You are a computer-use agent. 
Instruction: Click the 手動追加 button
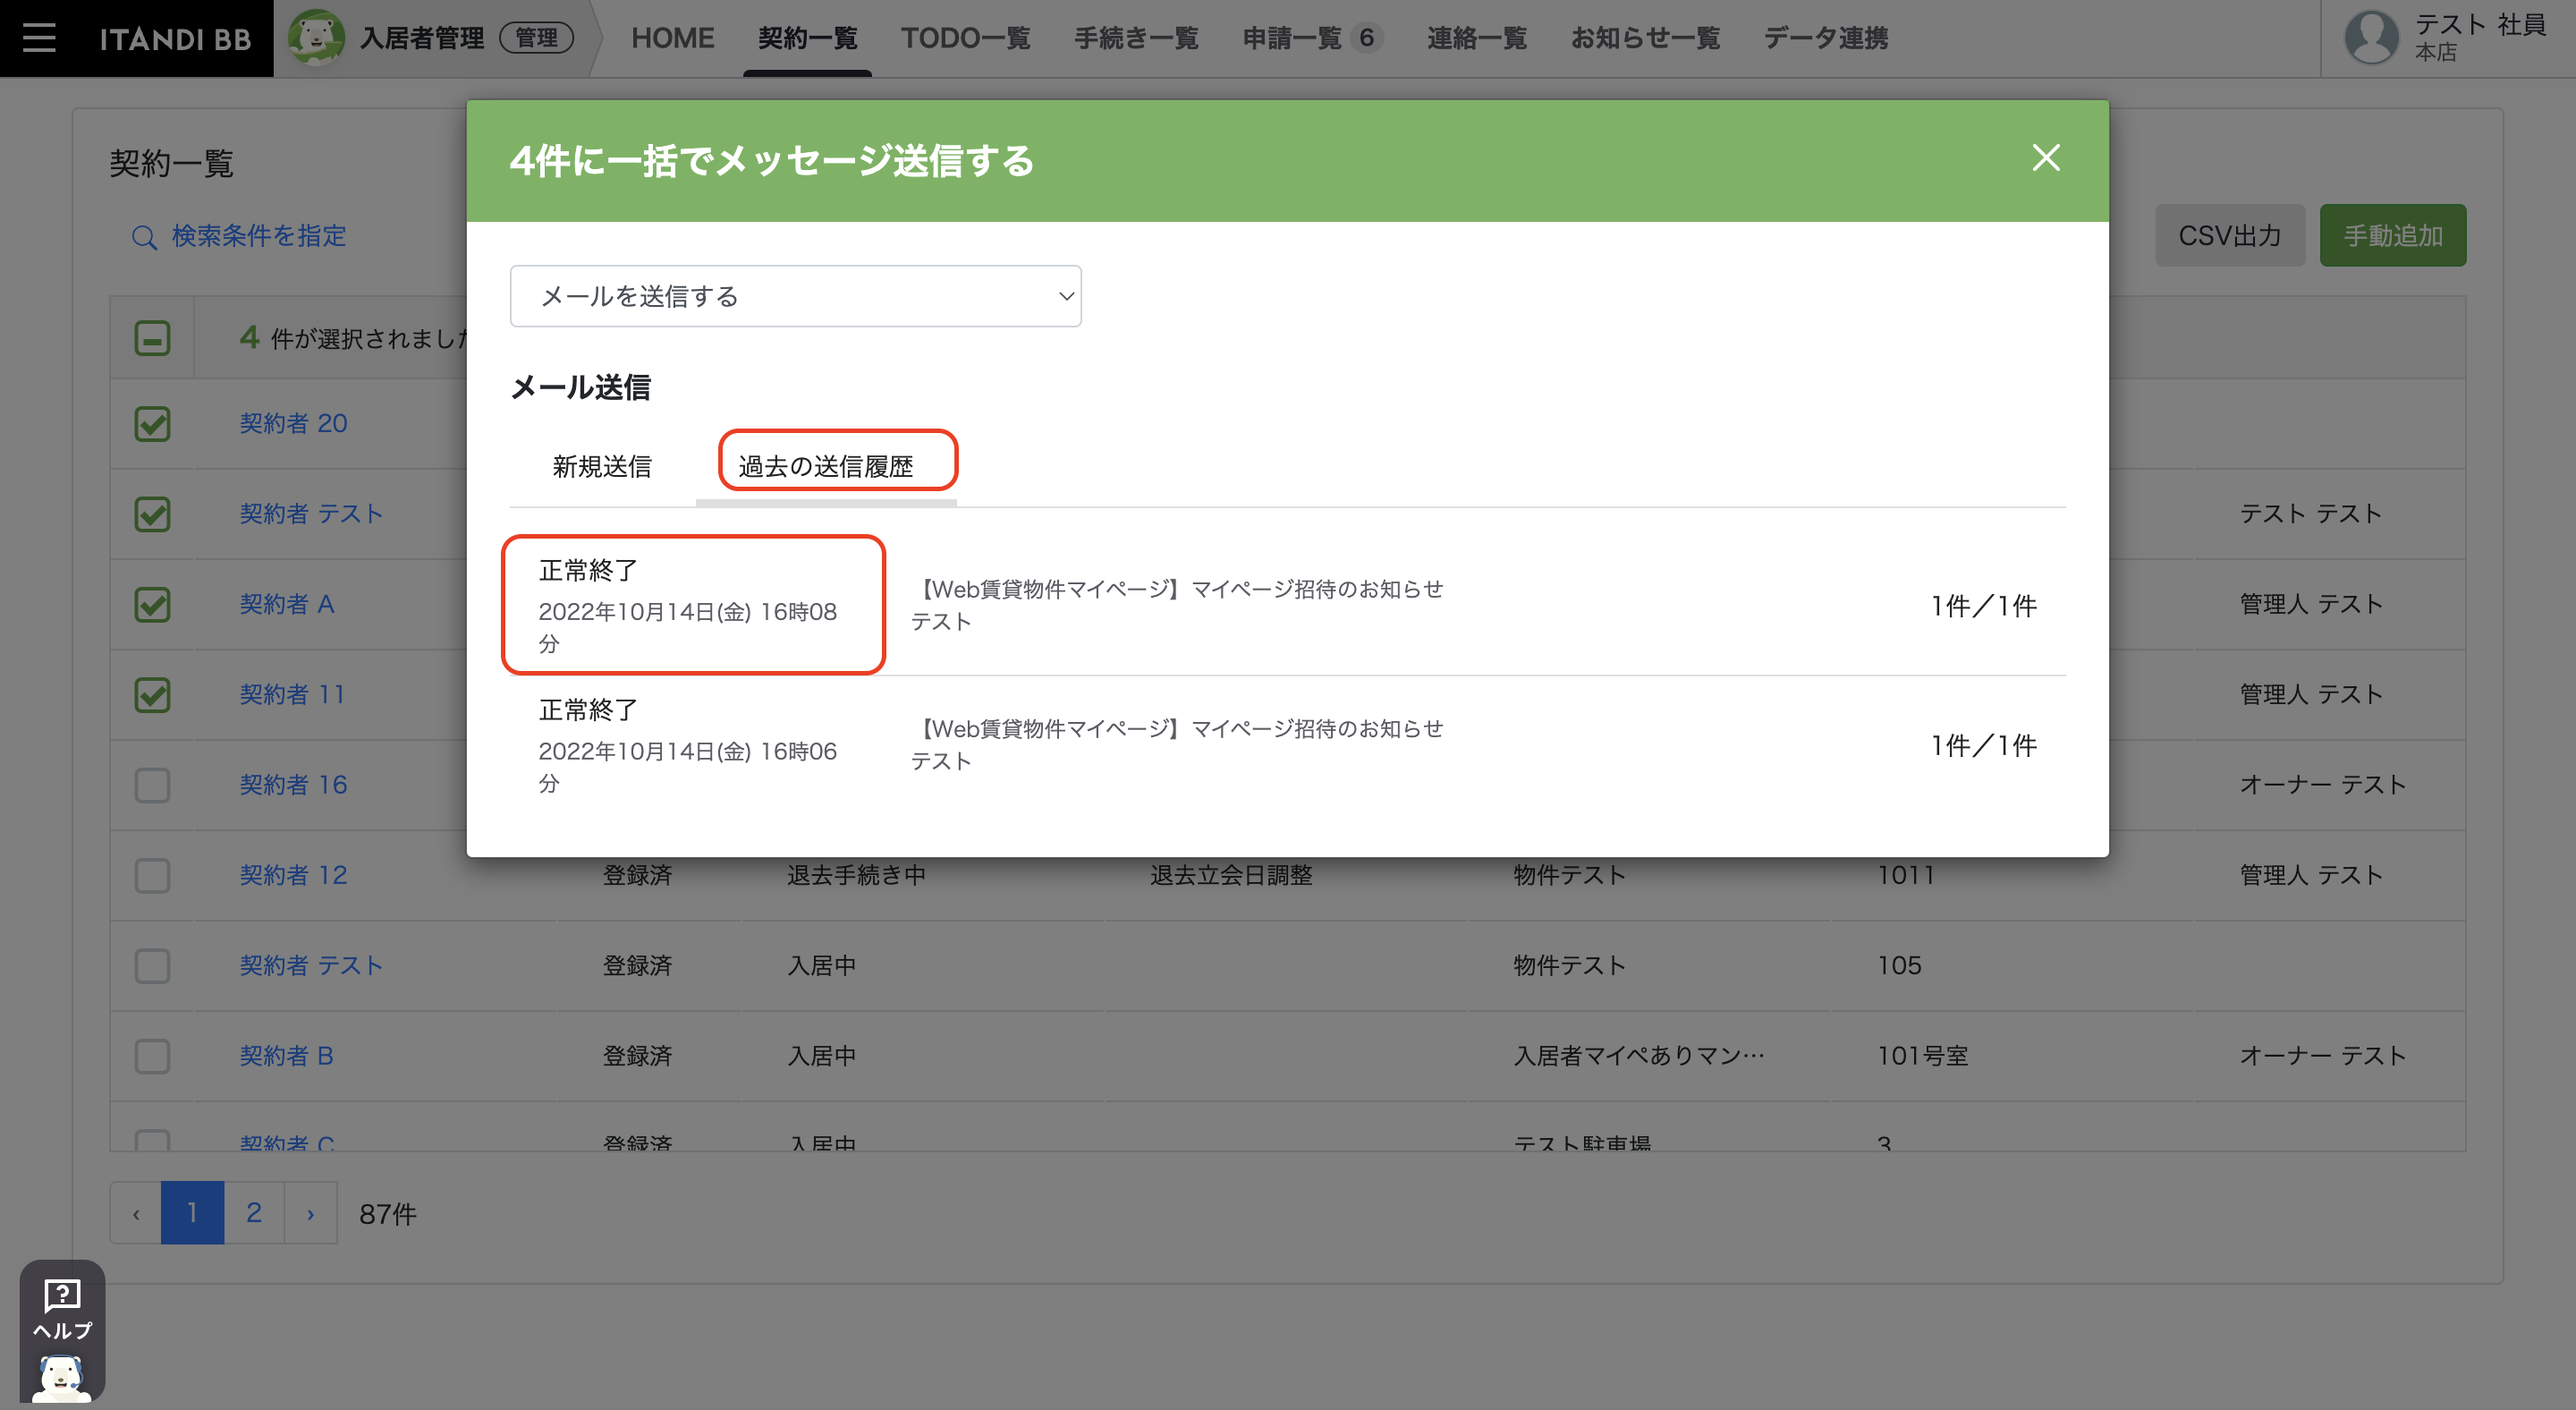2393,235
